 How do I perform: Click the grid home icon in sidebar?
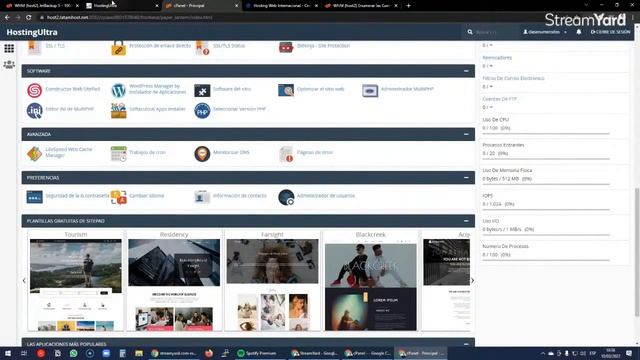pyautogui.click(x=9, y=49)
